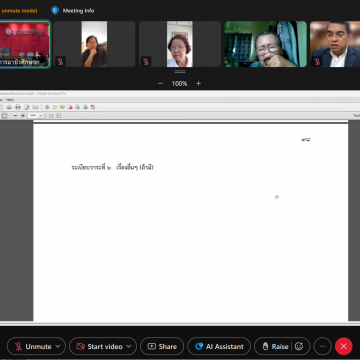This screenshot has width=360, height=360.
Task: Open the reactions smiley icon
Action: coord(299,346)
